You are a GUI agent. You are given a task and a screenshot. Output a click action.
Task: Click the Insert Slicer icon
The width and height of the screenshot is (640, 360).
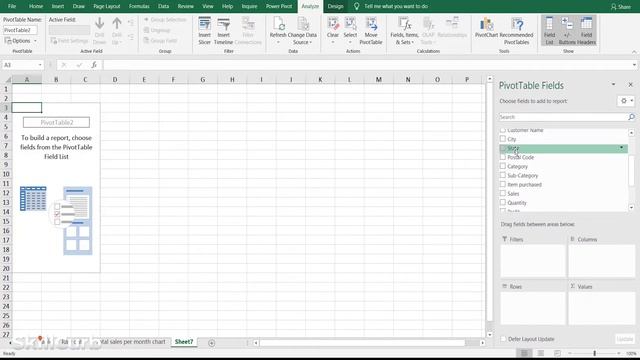click(204, 24)
